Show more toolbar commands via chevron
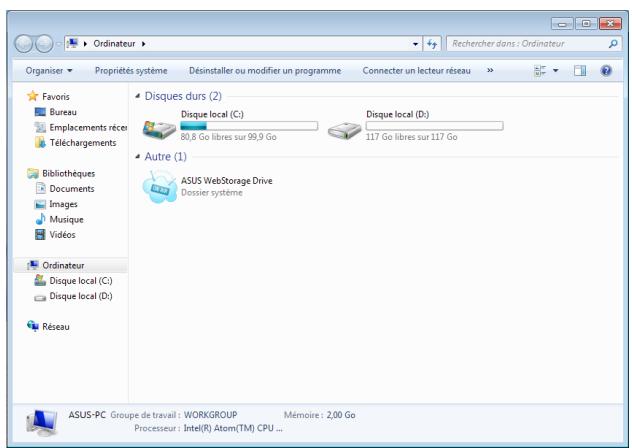 pos(490,70)
